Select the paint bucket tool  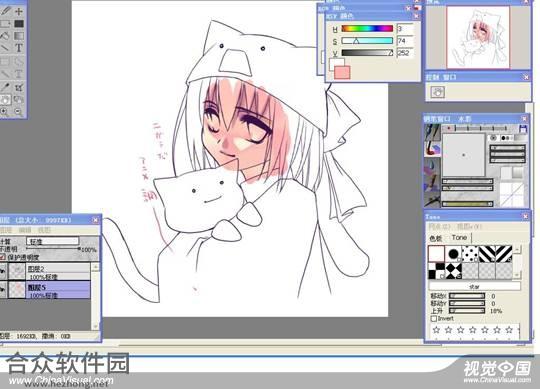pos(6,36)
